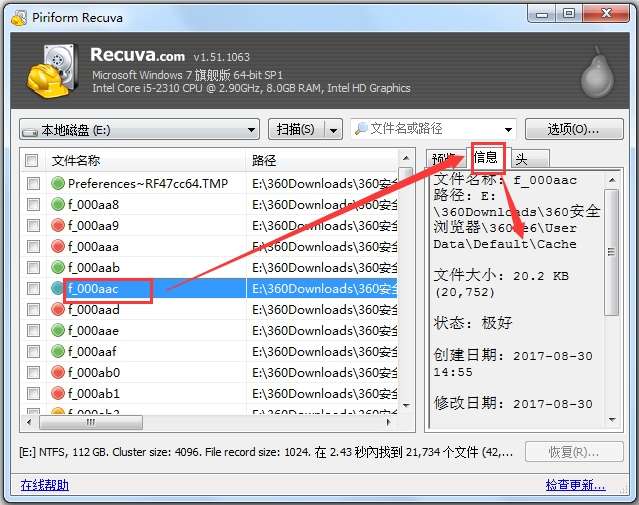Click the red status dot beside f_000aa9
The width and height of the screenshot is (639, 505).
point(58,225)
